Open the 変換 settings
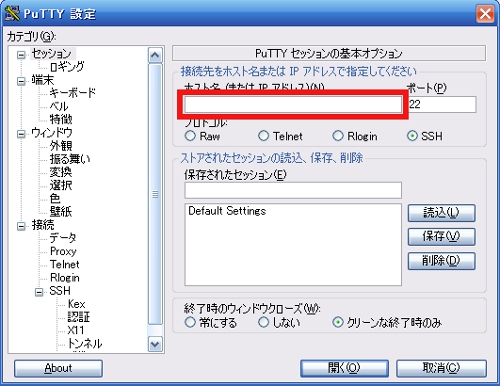This screenshot has width=500, height=386. [61, 172]
